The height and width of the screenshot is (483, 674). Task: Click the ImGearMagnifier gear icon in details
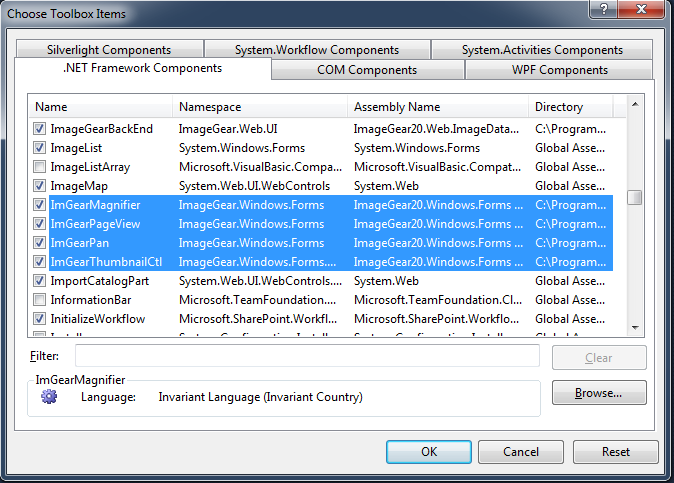click(x=49, y=396)
